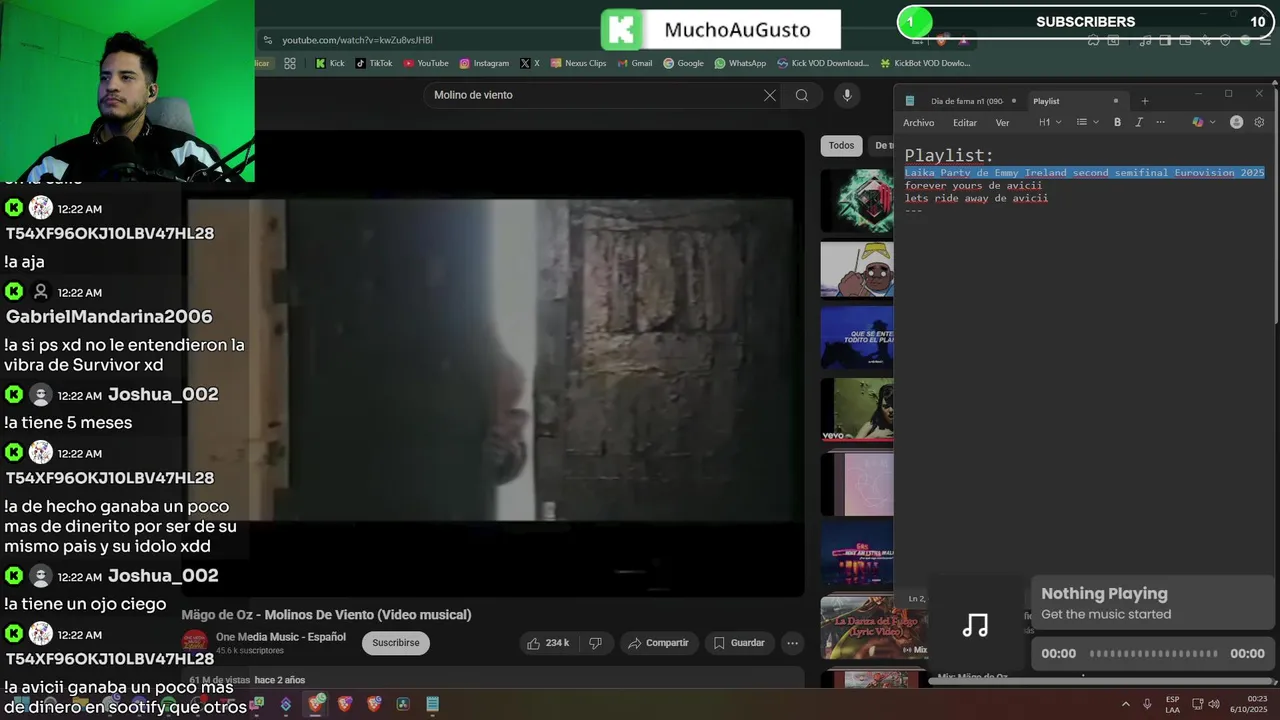Save video with Guardar button
1280x720 pixels.
(739, 643)
